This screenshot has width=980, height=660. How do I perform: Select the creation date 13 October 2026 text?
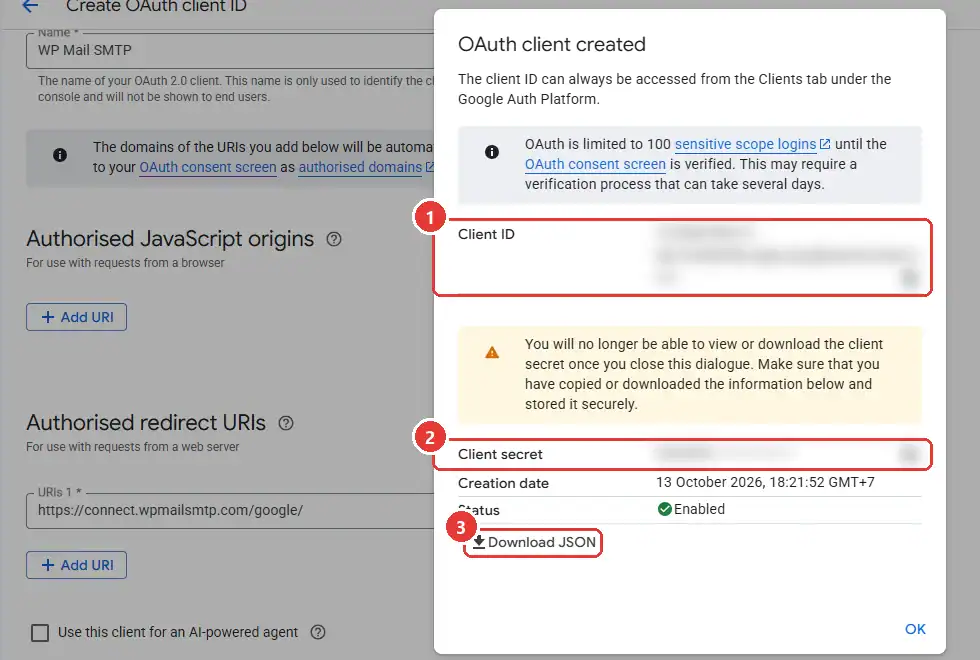[765, 482]
